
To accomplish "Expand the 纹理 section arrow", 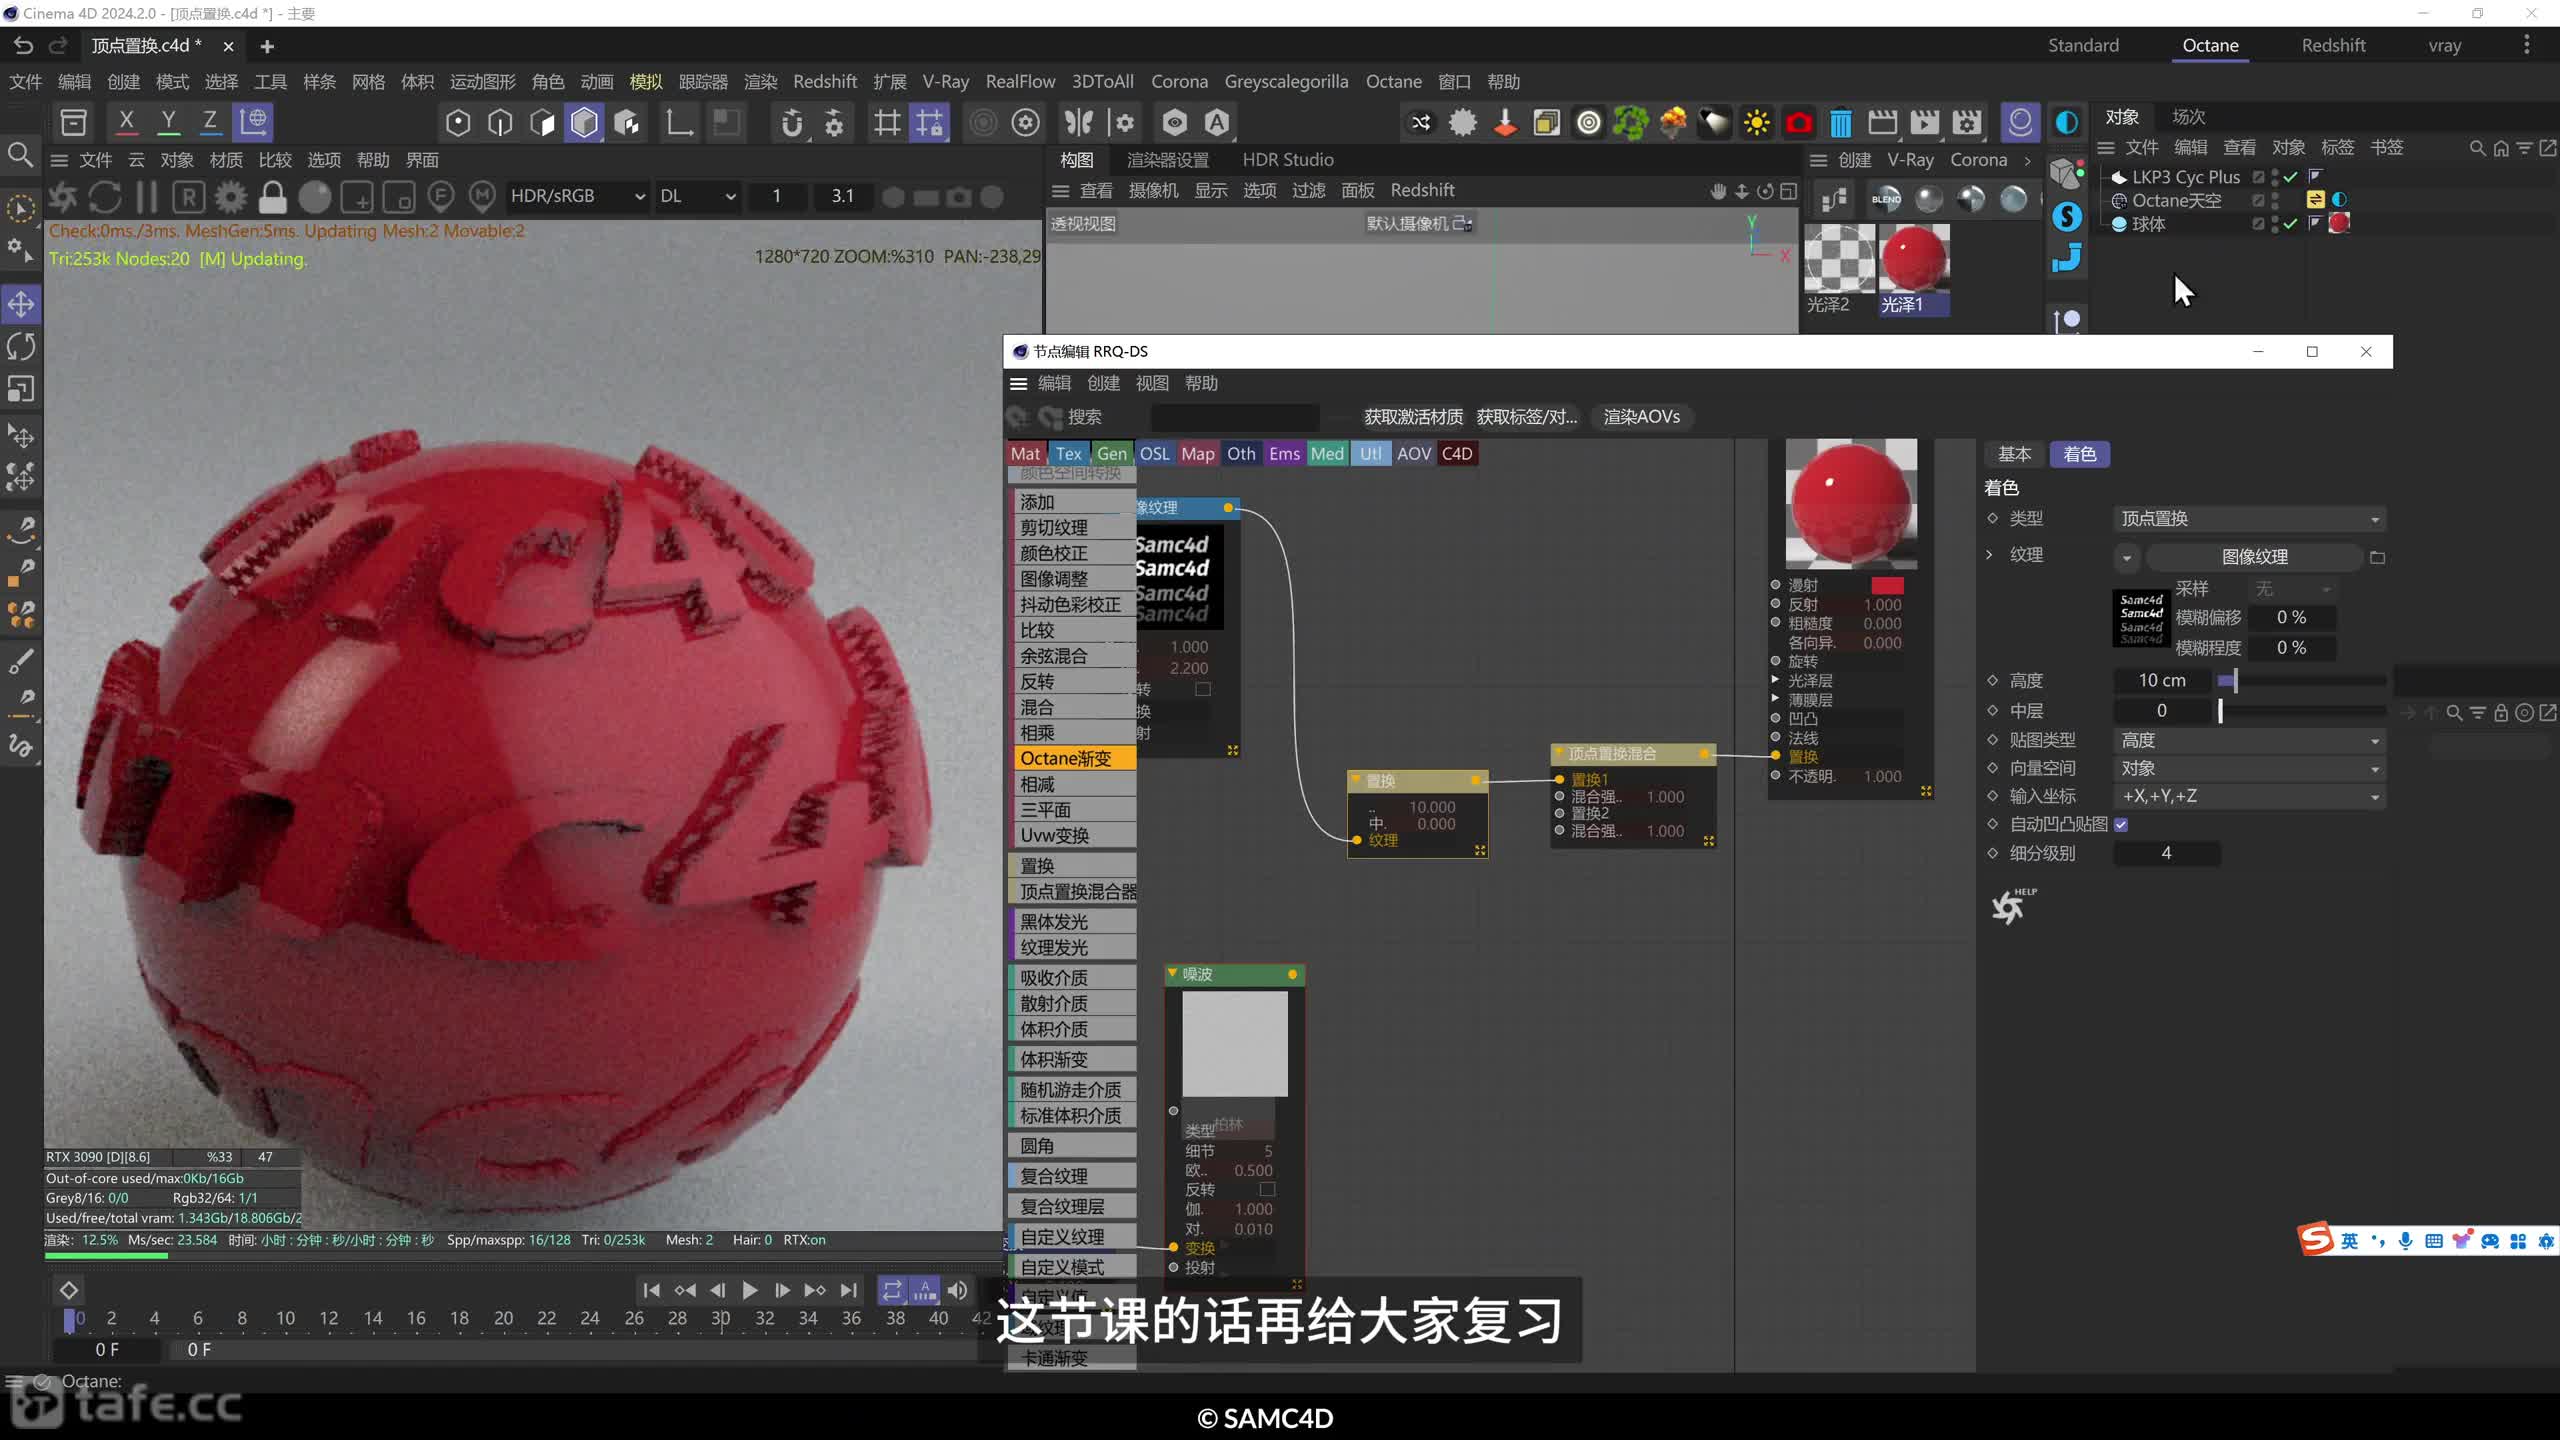I will pos(1989,555).
